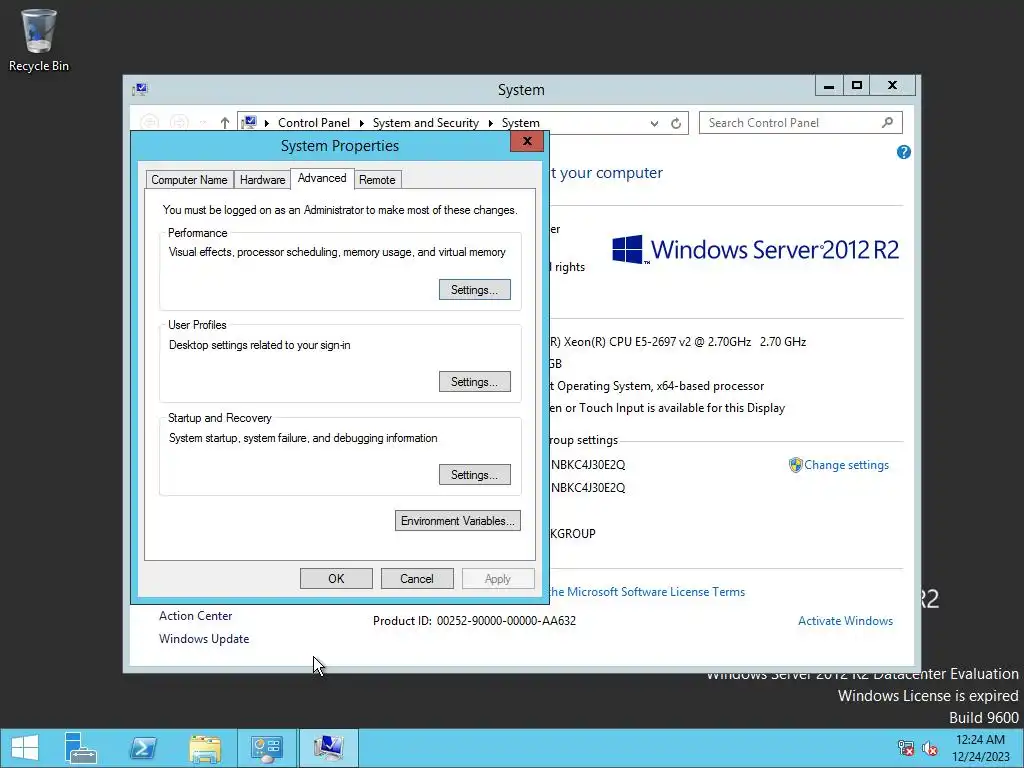This screenshot has width=1024, height=768.
Task: Click the Start button in the taskbar
Action: (25, 748)
